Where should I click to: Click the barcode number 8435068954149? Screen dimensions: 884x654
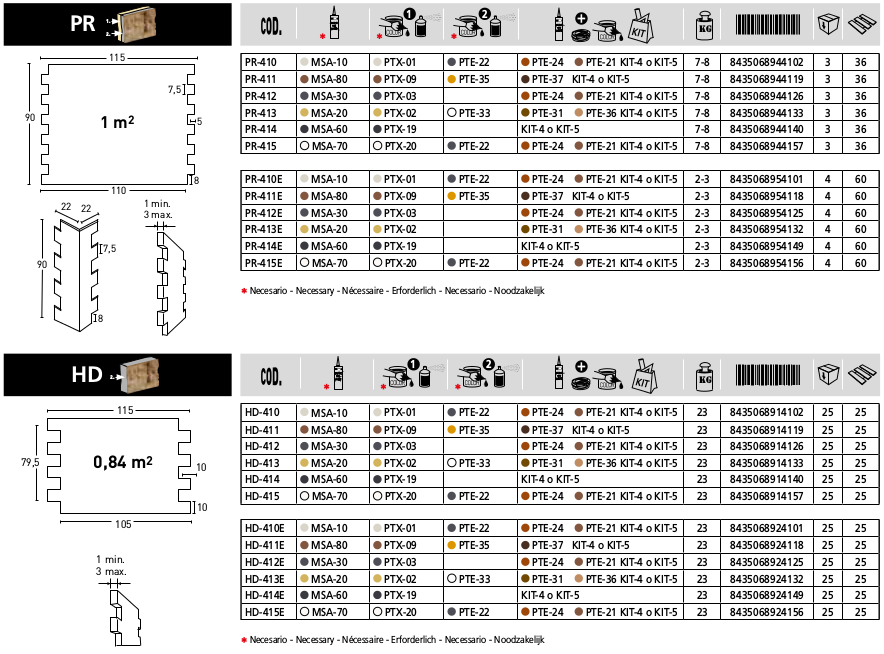767,246
